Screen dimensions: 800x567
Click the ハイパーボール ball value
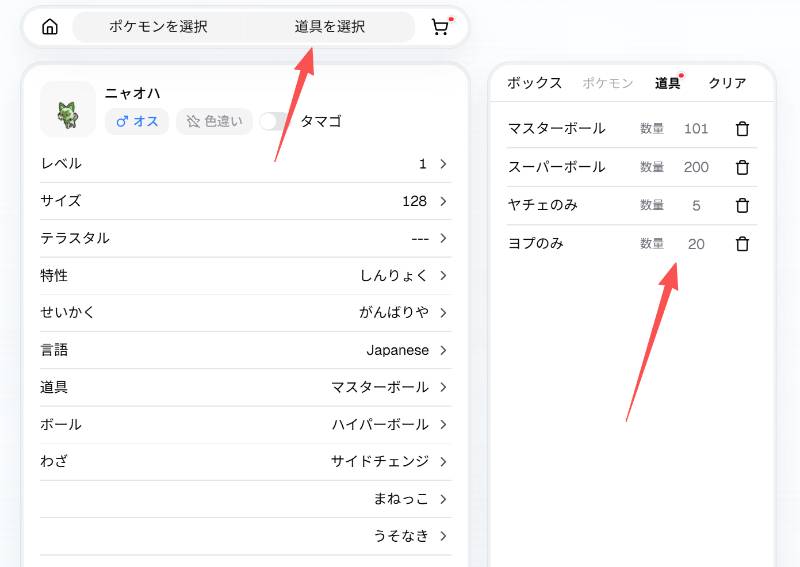click(x=380, y=425)
